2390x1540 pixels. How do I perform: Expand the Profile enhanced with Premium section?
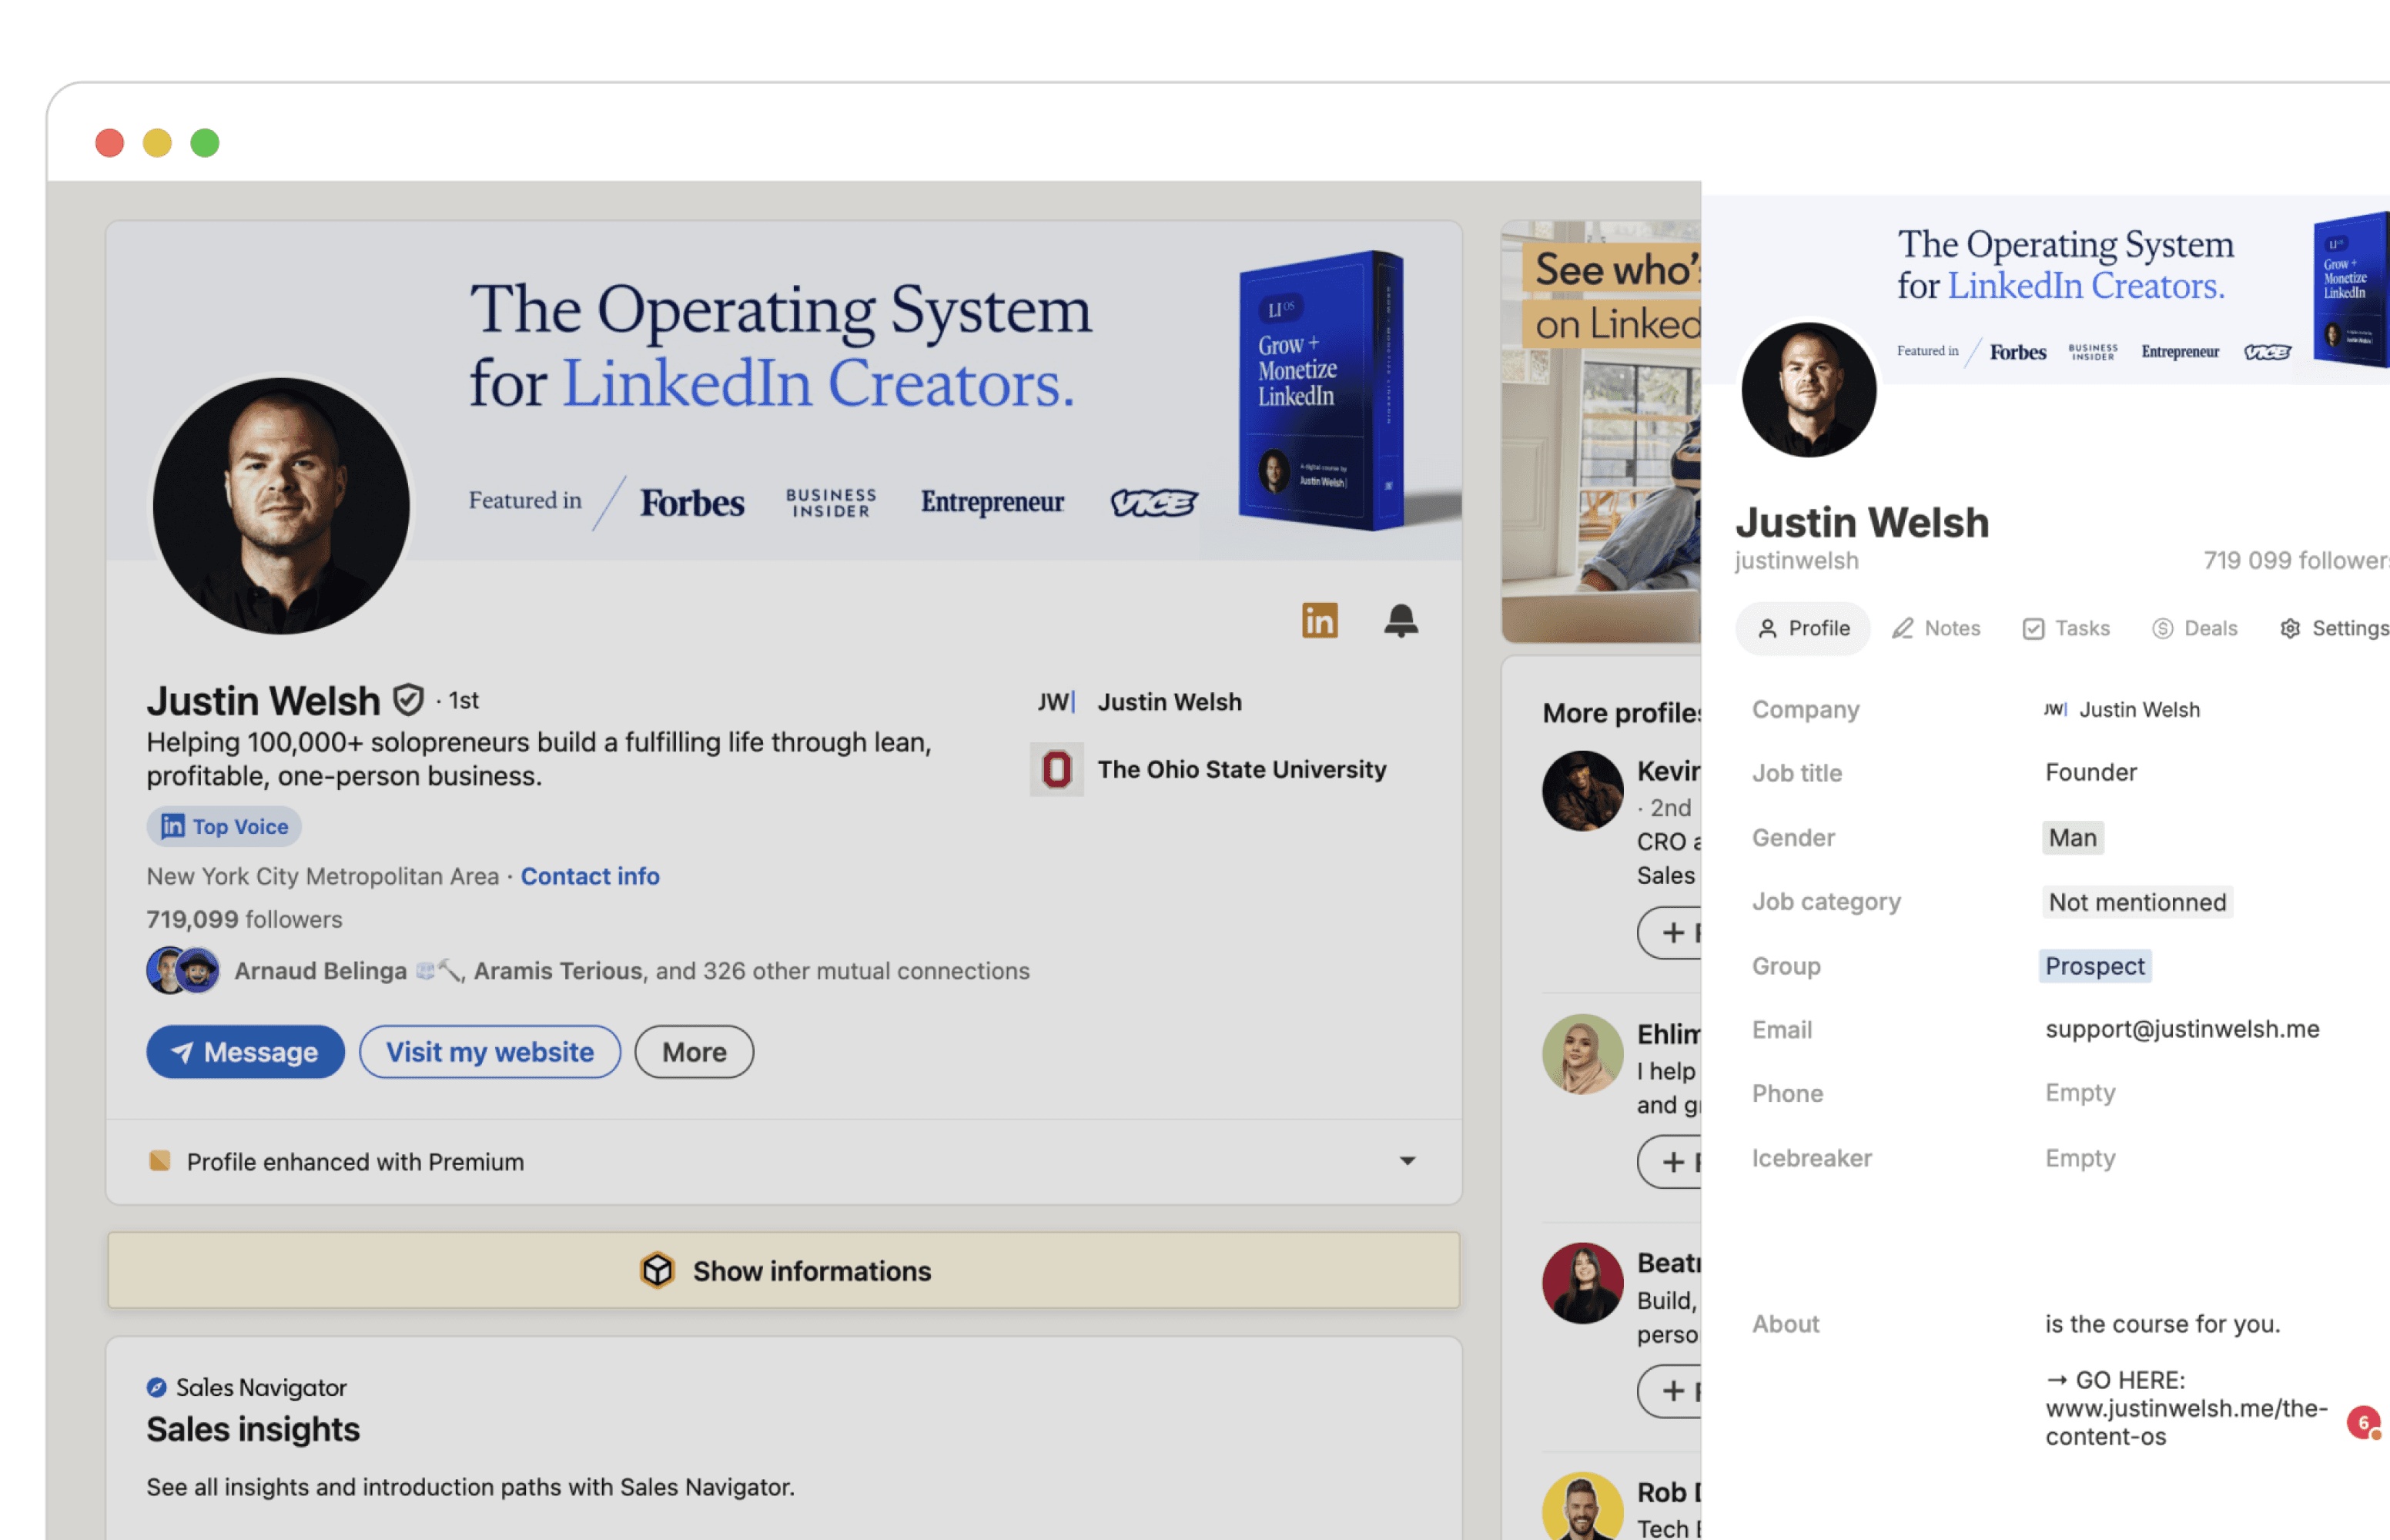coord(1407,1161)
